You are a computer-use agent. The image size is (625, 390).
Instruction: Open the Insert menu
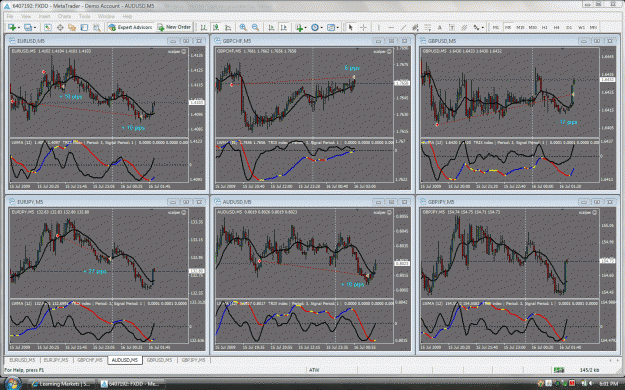44,16
